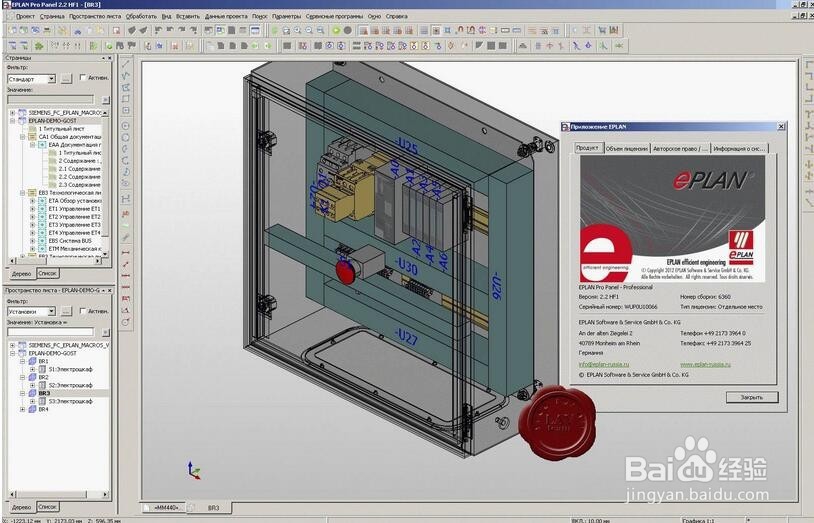Toggle Актив. checkbox in Пространство листа panel
The image size is (814, 523).
click(83, 311)
